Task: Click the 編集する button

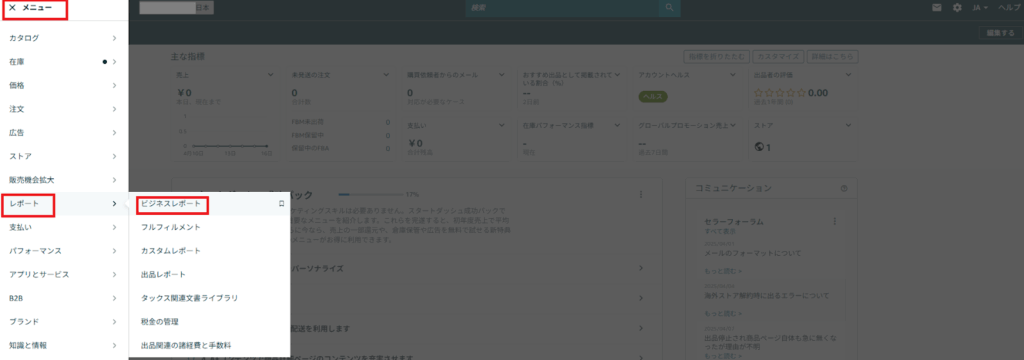Action: point(1000,33)
